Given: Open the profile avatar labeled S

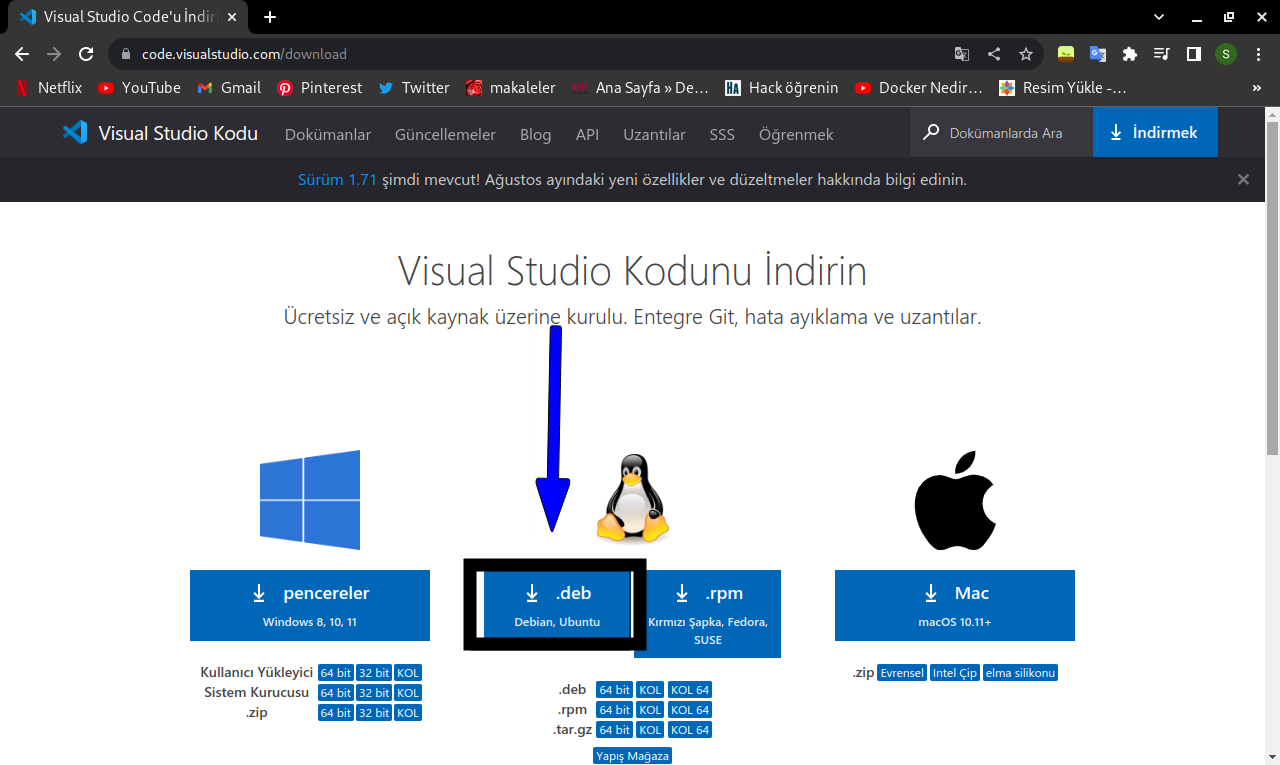Looking at the screenshot, I should coord(1226,54).
